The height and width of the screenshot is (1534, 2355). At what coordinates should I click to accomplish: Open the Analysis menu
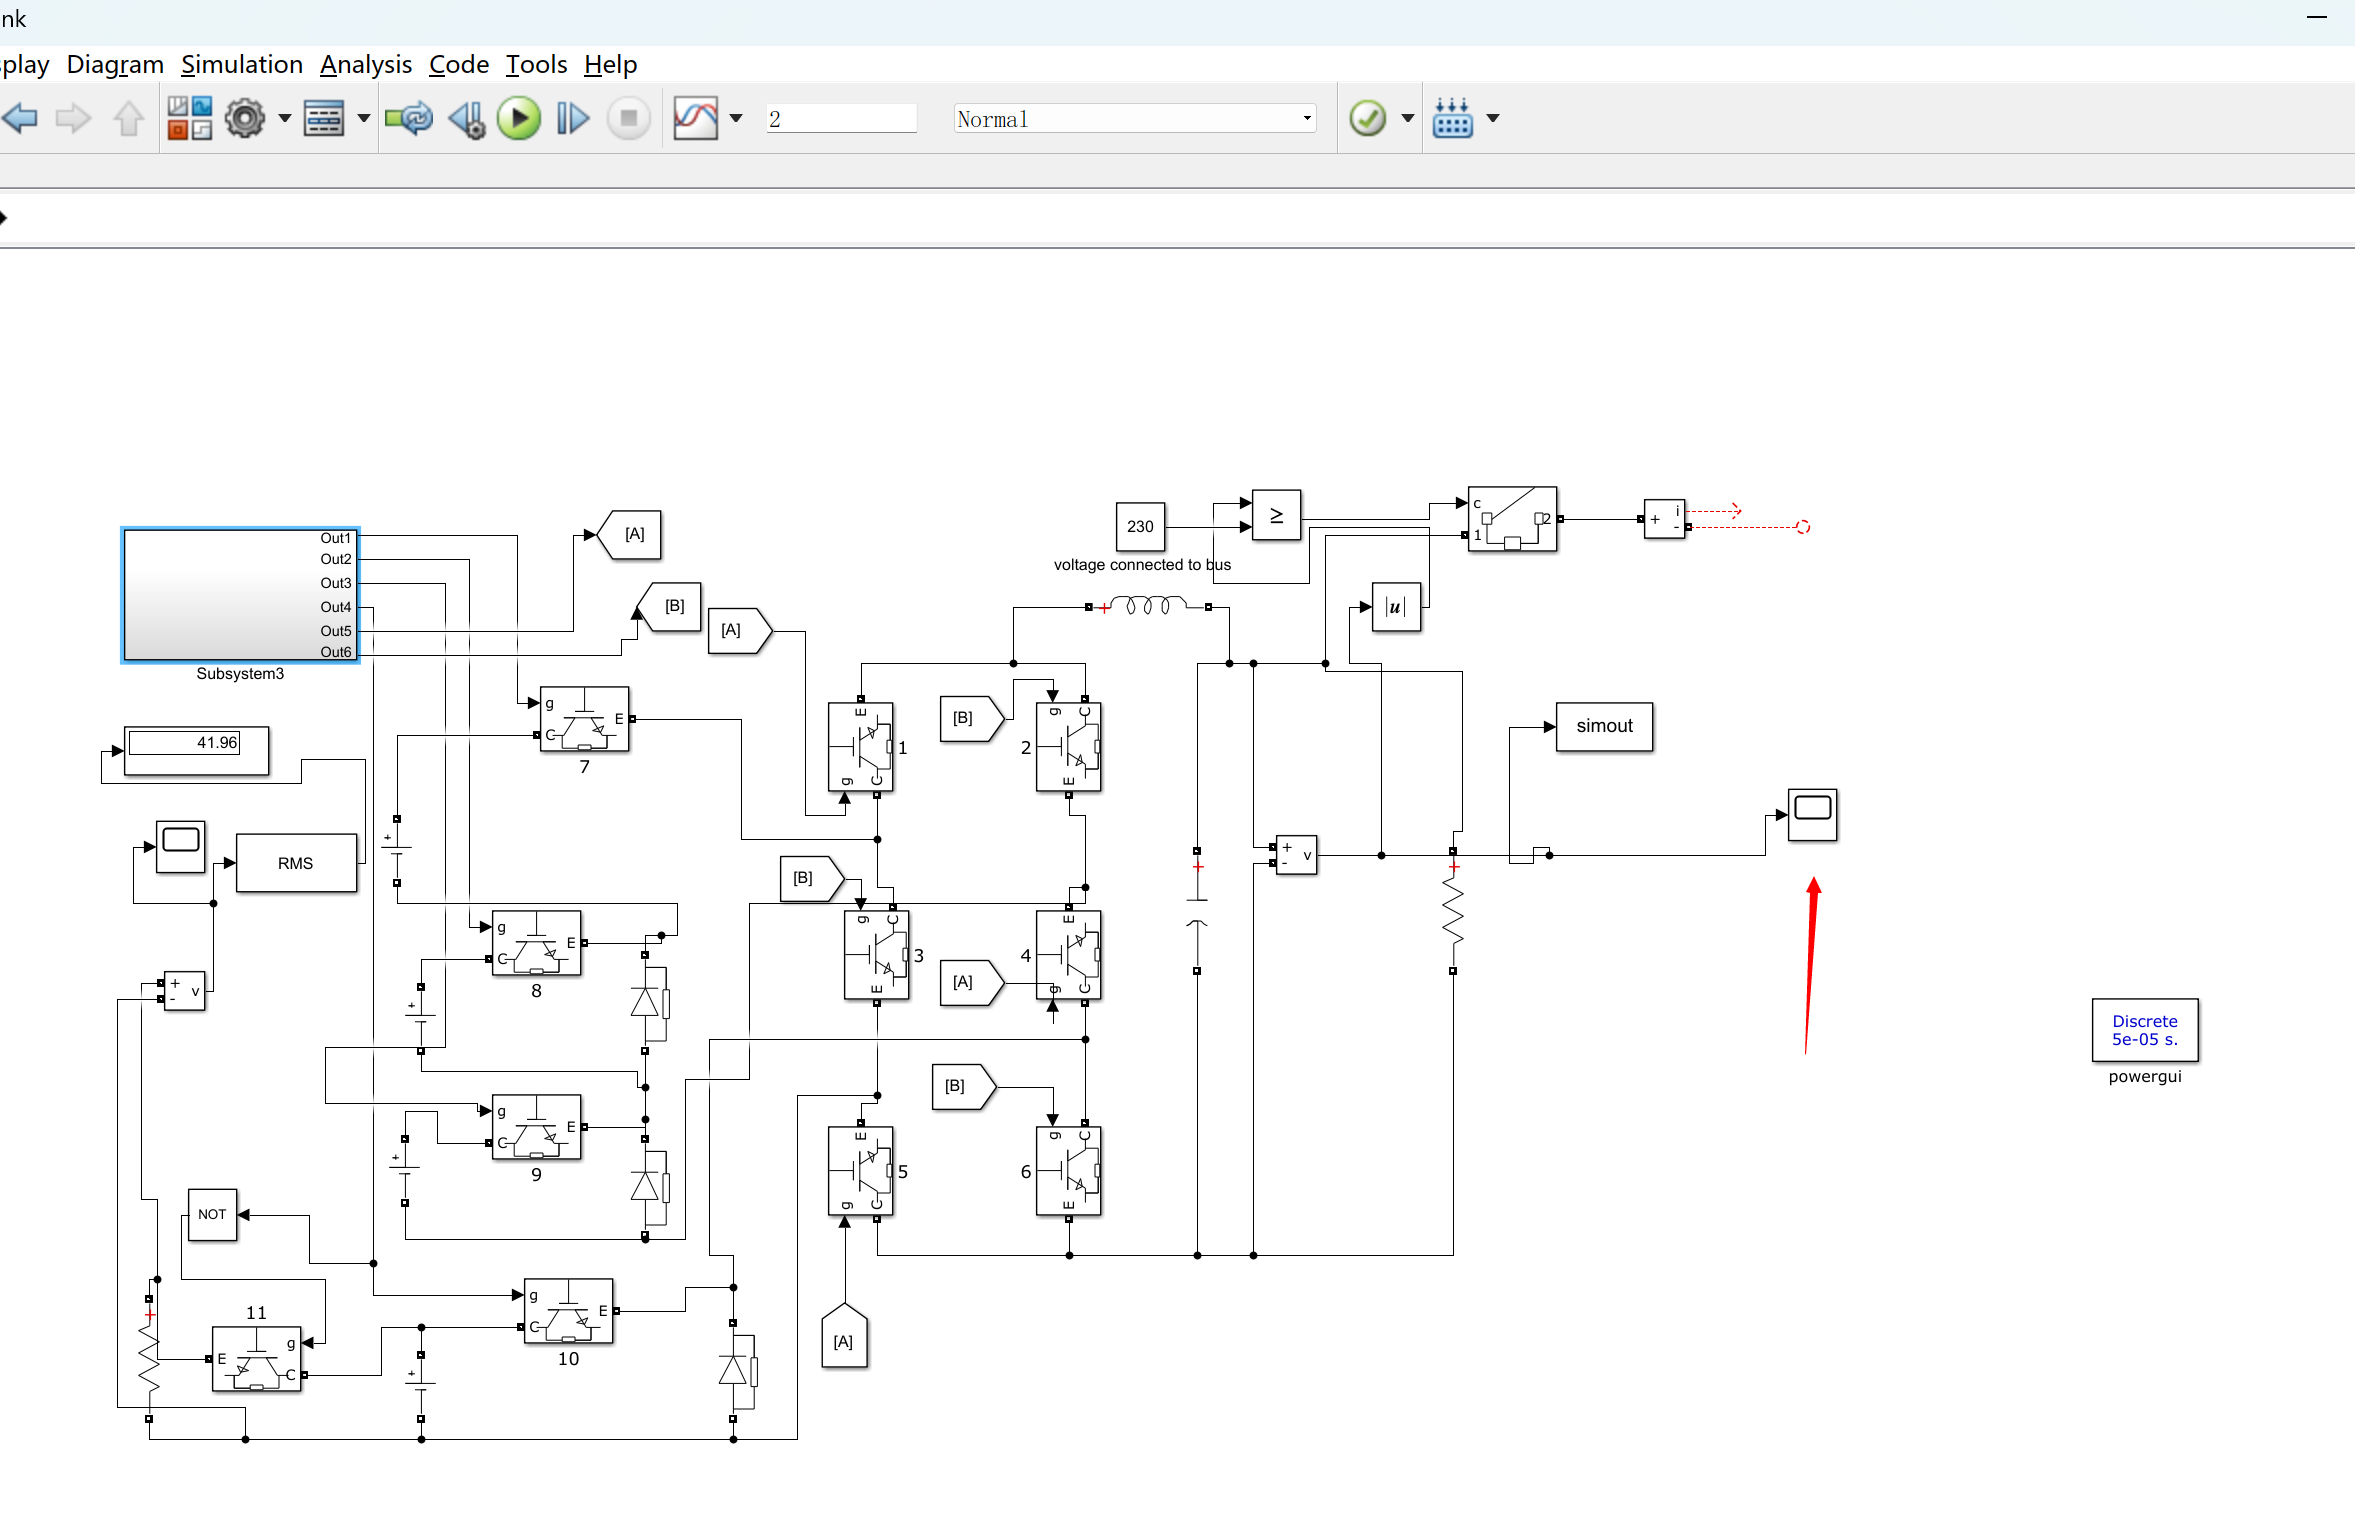[x=366, y=65]
